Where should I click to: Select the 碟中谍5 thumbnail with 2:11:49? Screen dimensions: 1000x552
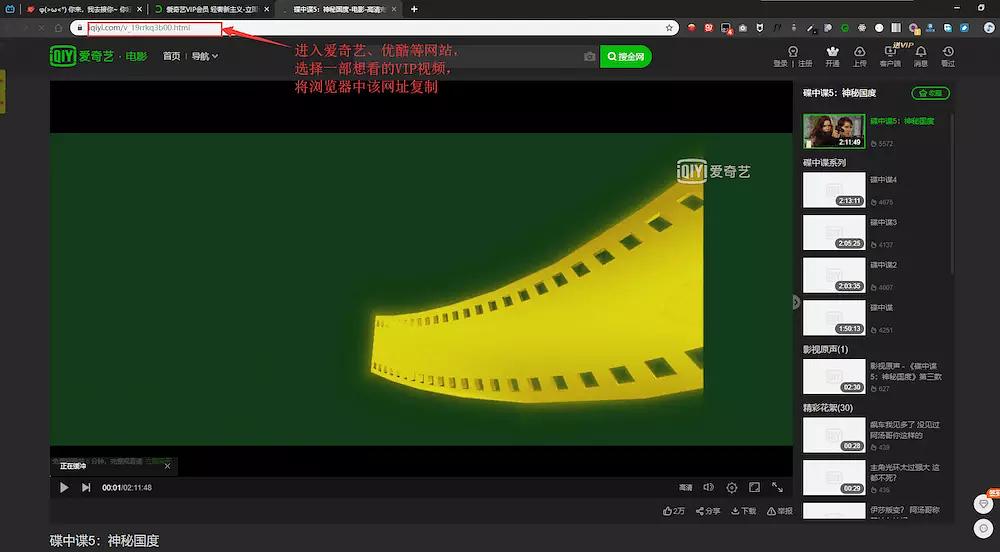pos(834,131)
